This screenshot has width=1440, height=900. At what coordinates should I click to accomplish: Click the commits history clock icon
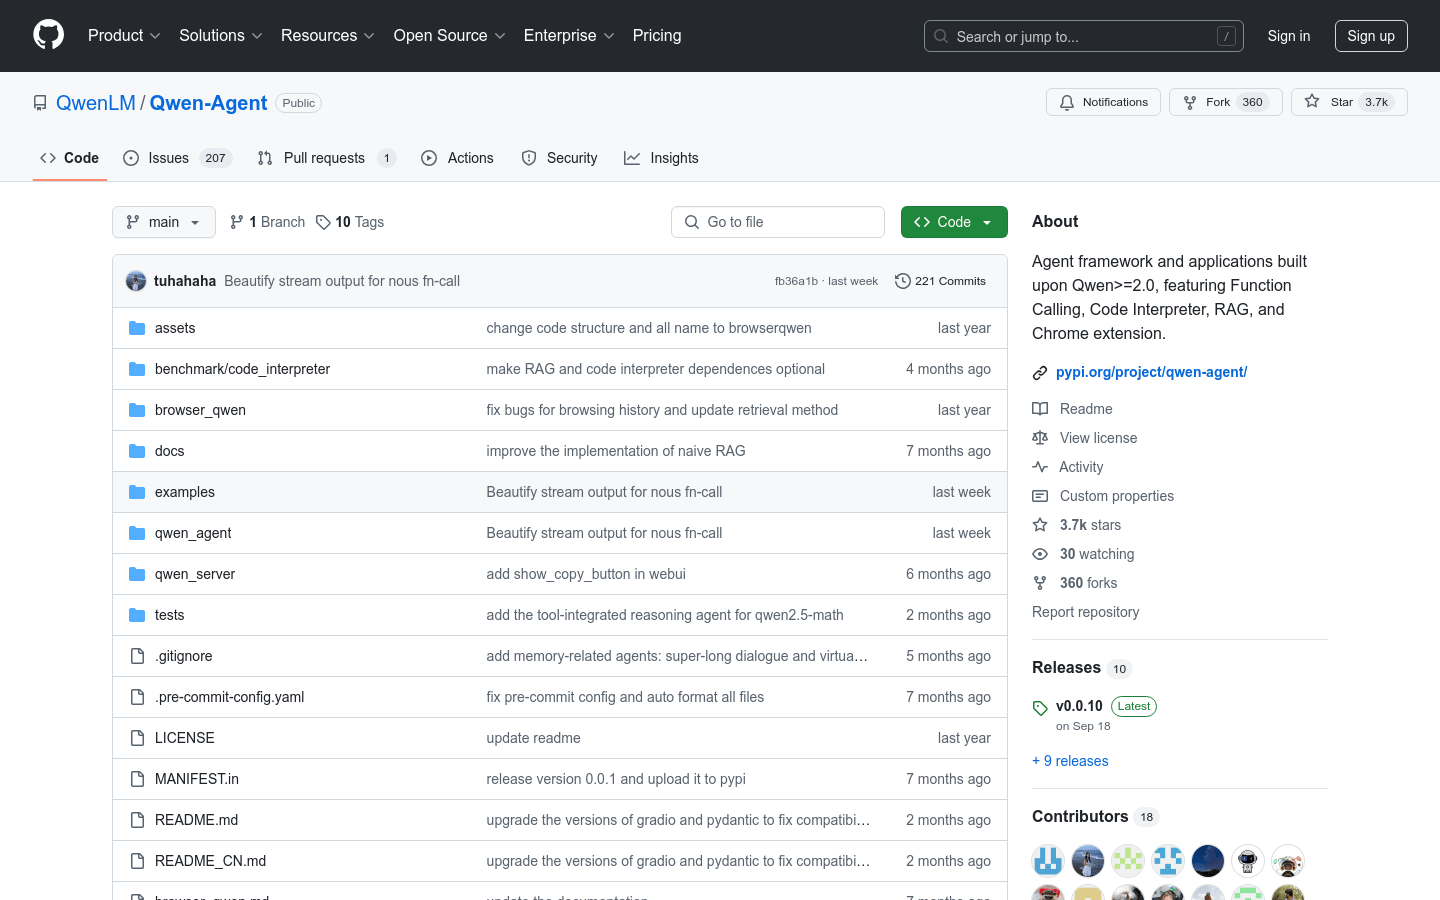902,281
